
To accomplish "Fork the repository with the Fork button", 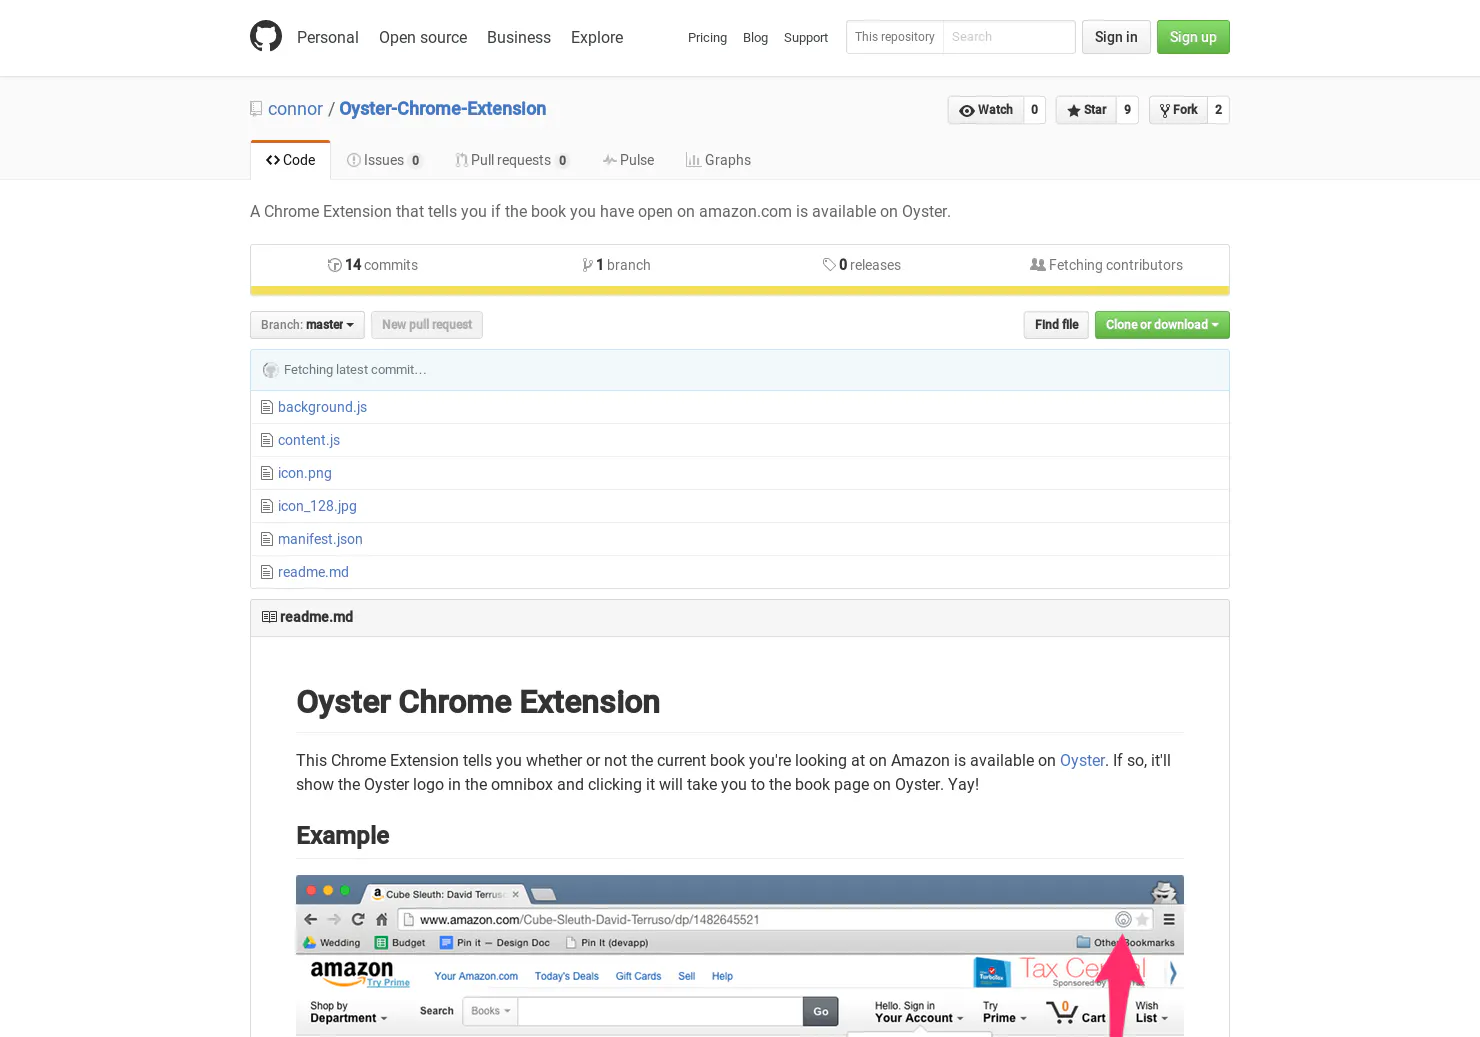I will [1179, 110].
